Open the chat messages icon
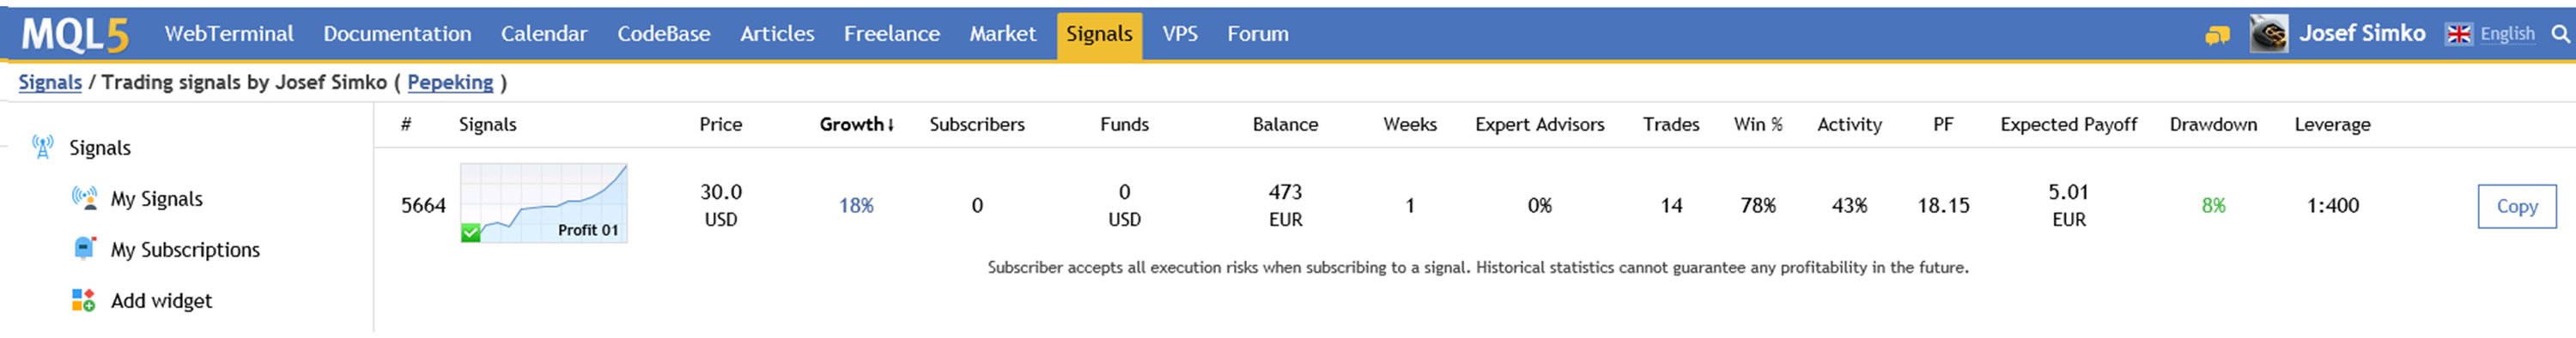The height and width of the screenshot is (338, 2576). (2217, 35)
